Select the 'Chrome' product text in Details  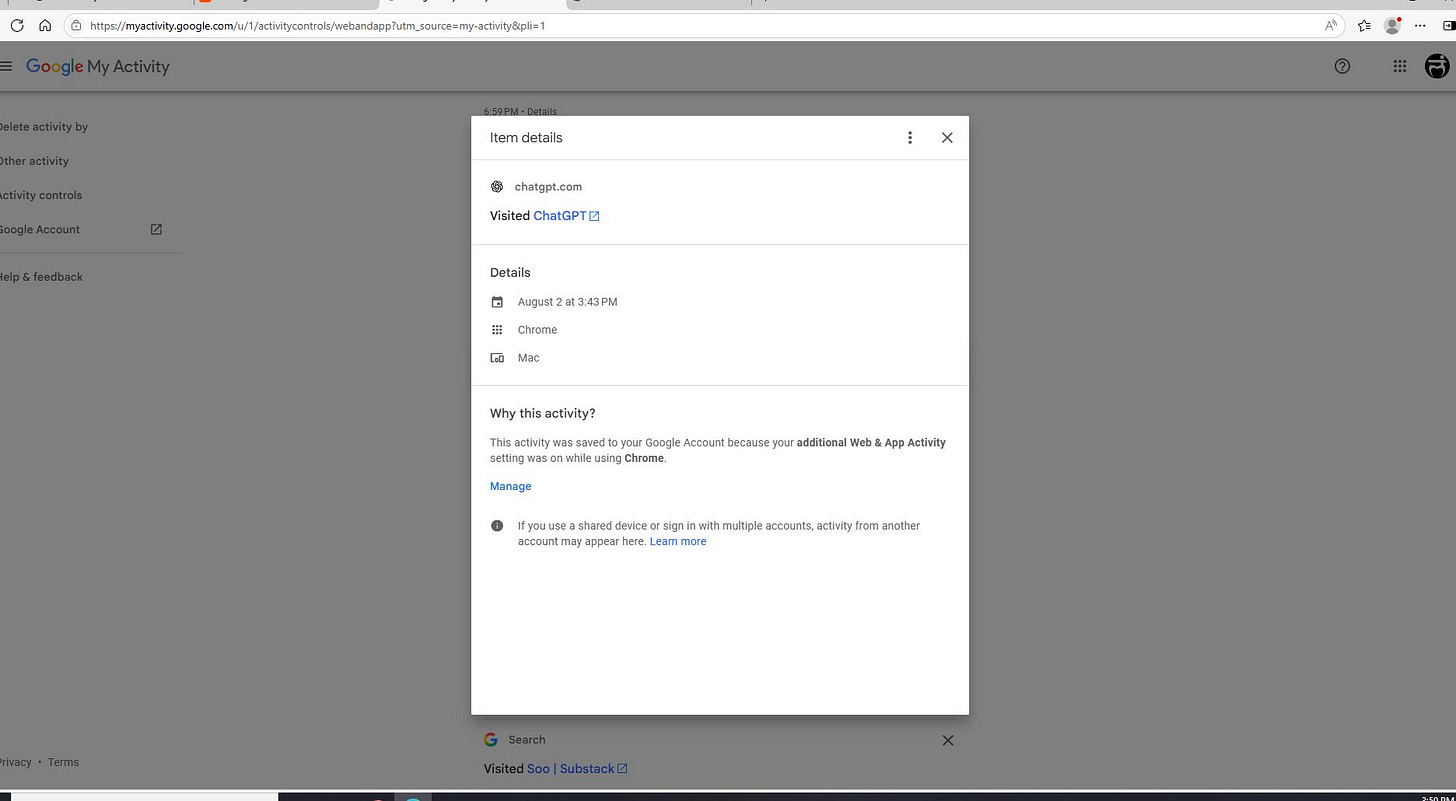click(x=537, y=330)
